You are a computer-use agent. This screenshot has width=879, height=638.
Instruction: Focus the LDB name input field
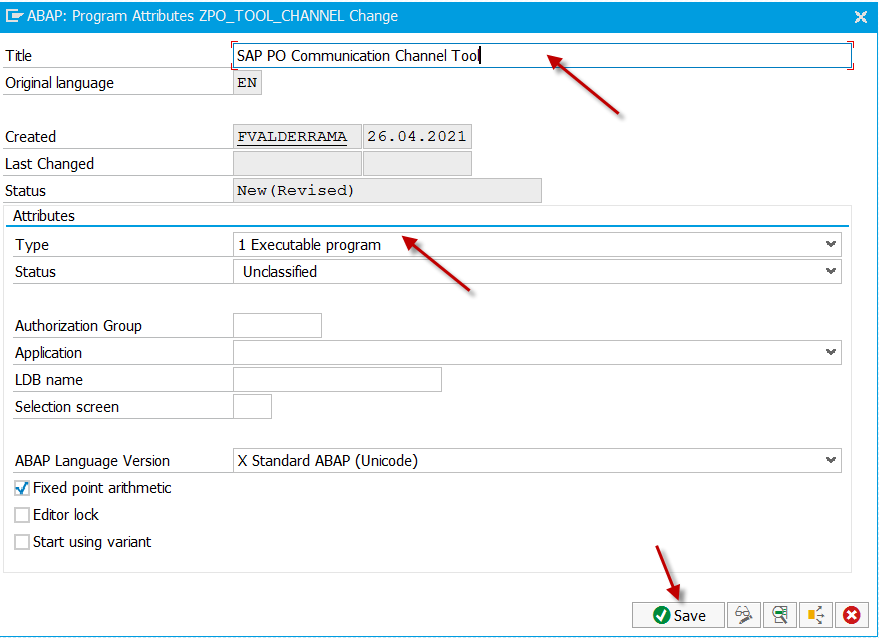pos(337,380)
